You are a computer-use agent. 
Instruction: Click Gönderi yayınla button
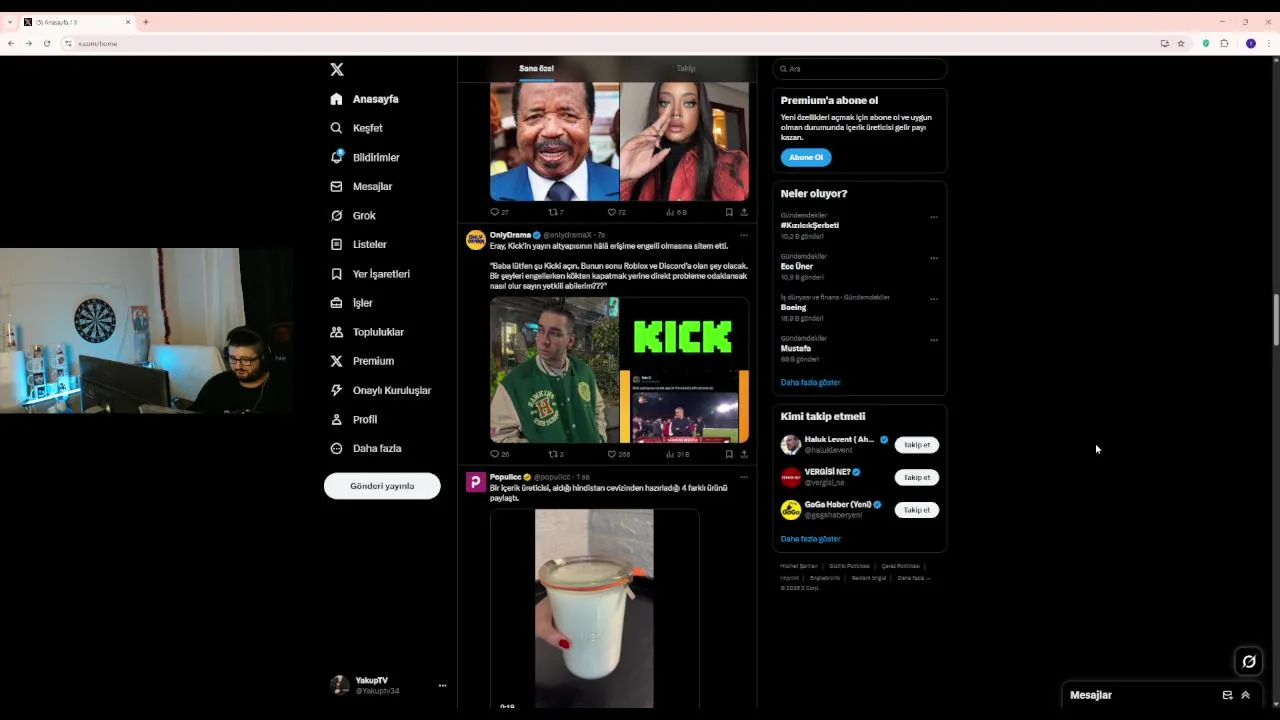click(382, 486)
